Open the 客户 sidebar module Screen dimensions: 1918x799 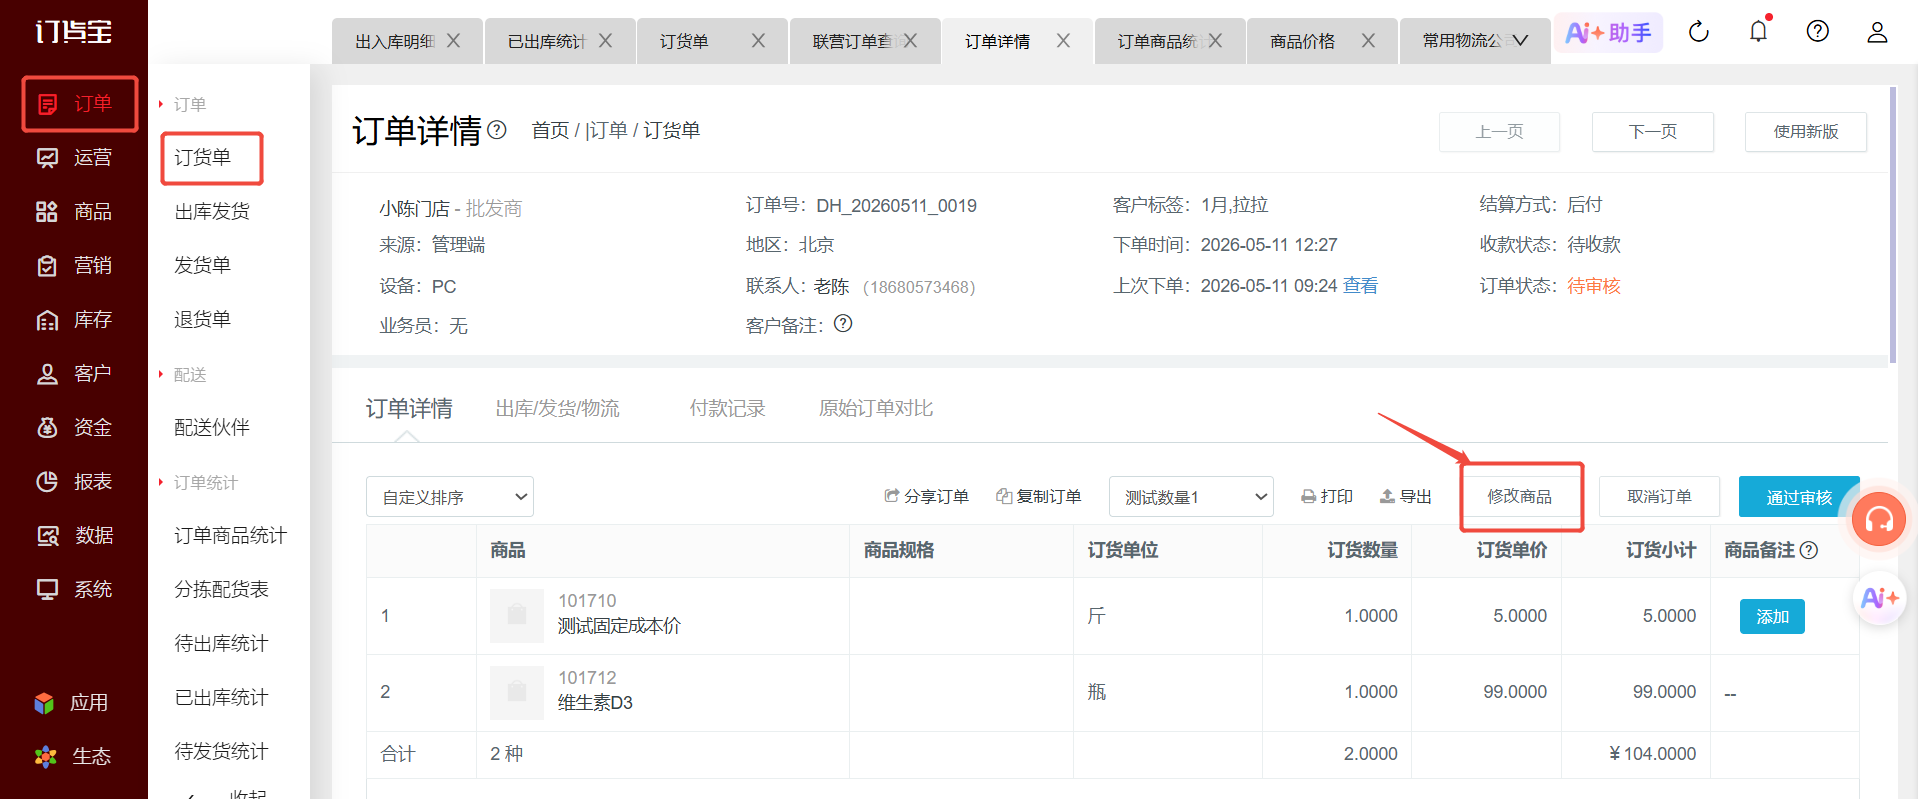click(x=74, y=374)
